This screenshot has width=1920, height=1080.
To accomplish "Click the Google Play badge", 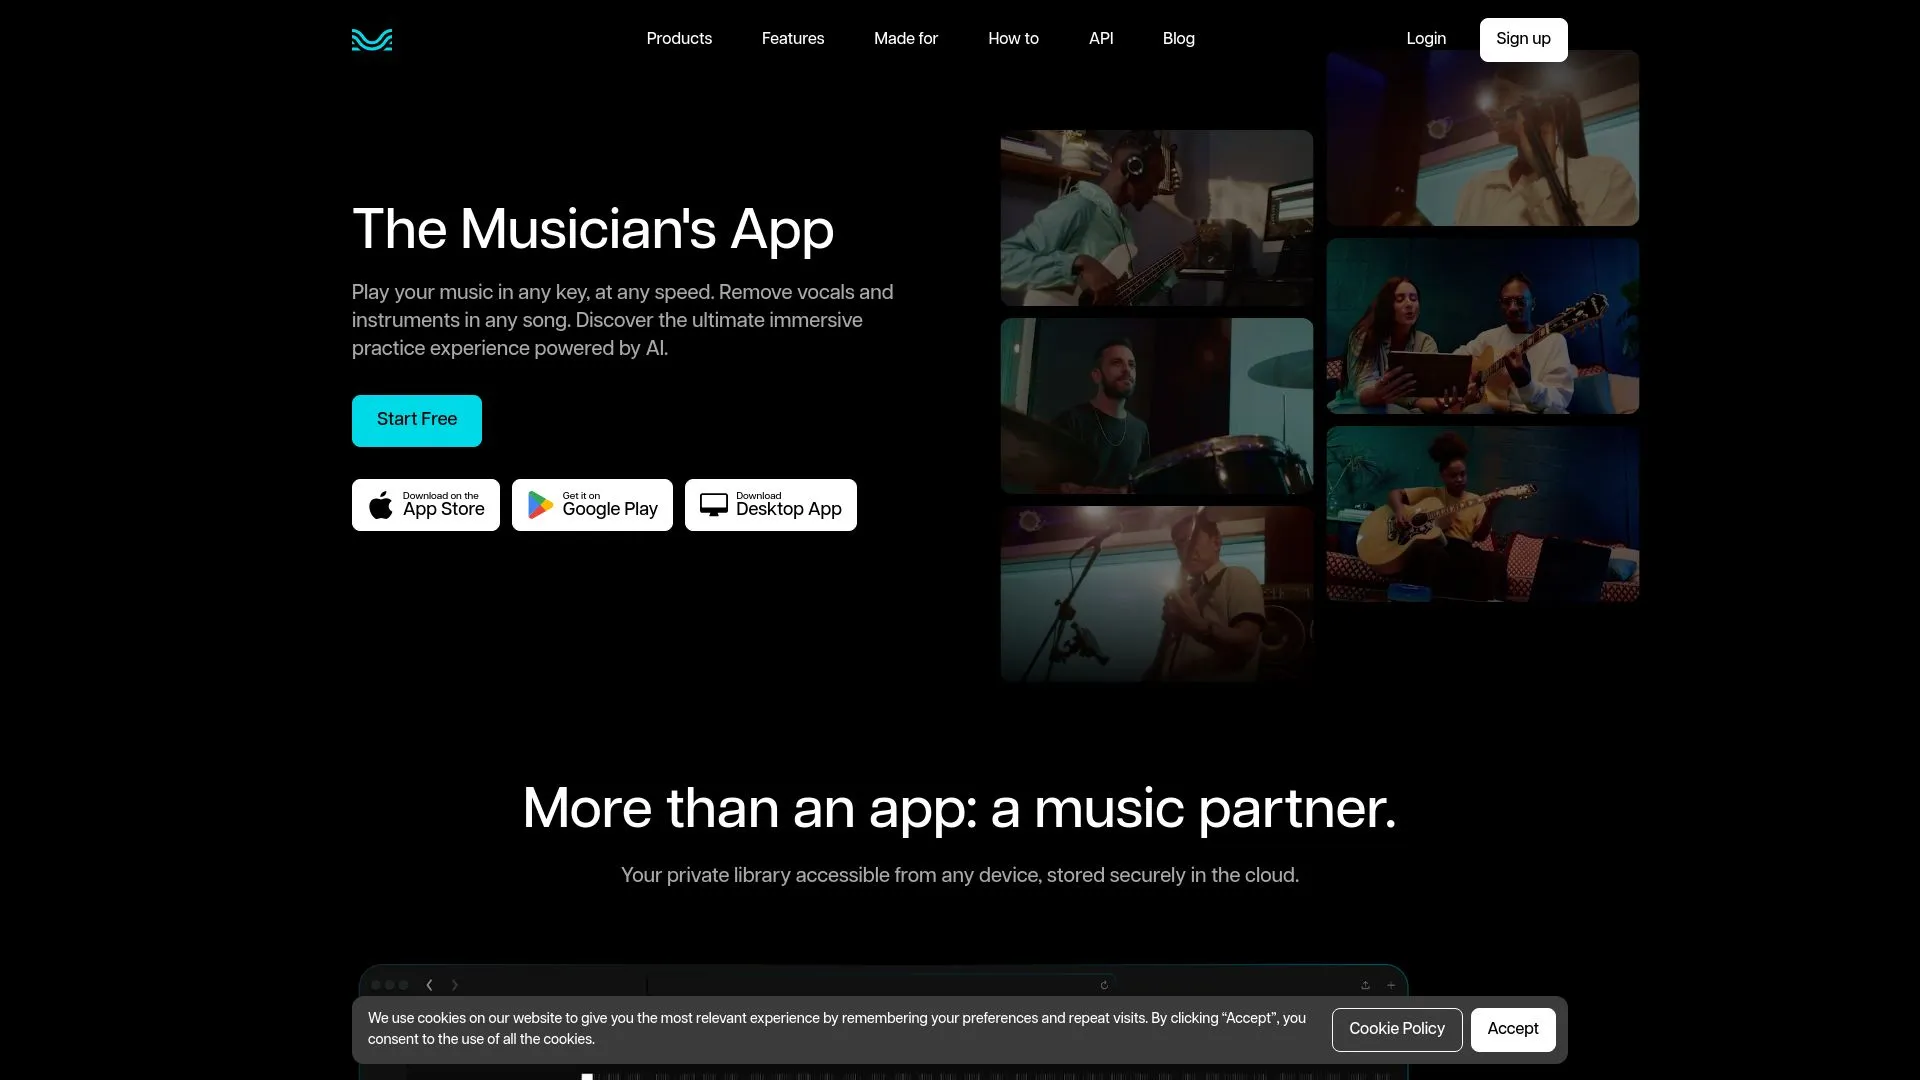I will coord(592,505).
